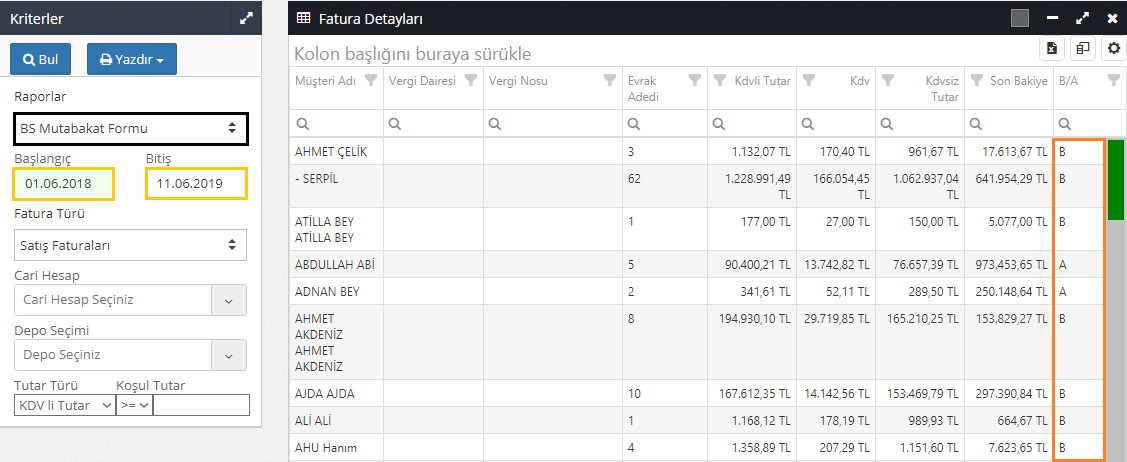This screenshot has width=1127, height=462.
Task: Click filter icon on Müşteri Adı column
Action: point(370,81)
